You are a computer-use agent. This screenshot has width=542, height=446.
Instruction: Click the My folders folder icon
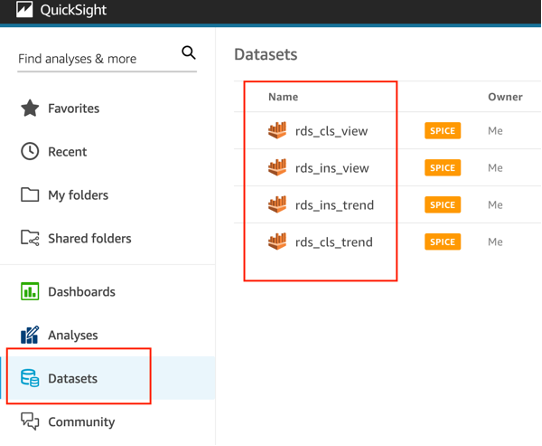[30, 195]
